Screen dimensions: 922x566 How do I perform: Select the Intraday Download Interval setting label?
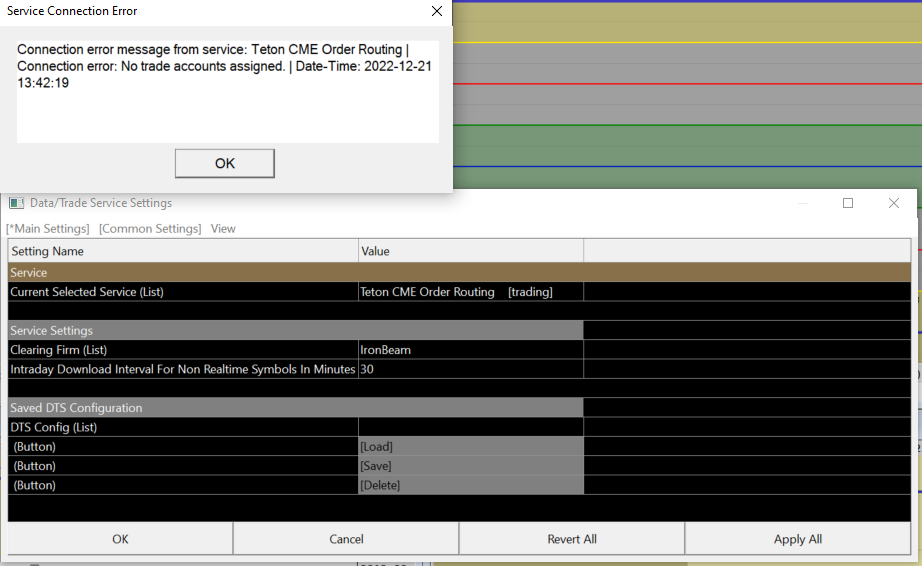coord(183,369)
